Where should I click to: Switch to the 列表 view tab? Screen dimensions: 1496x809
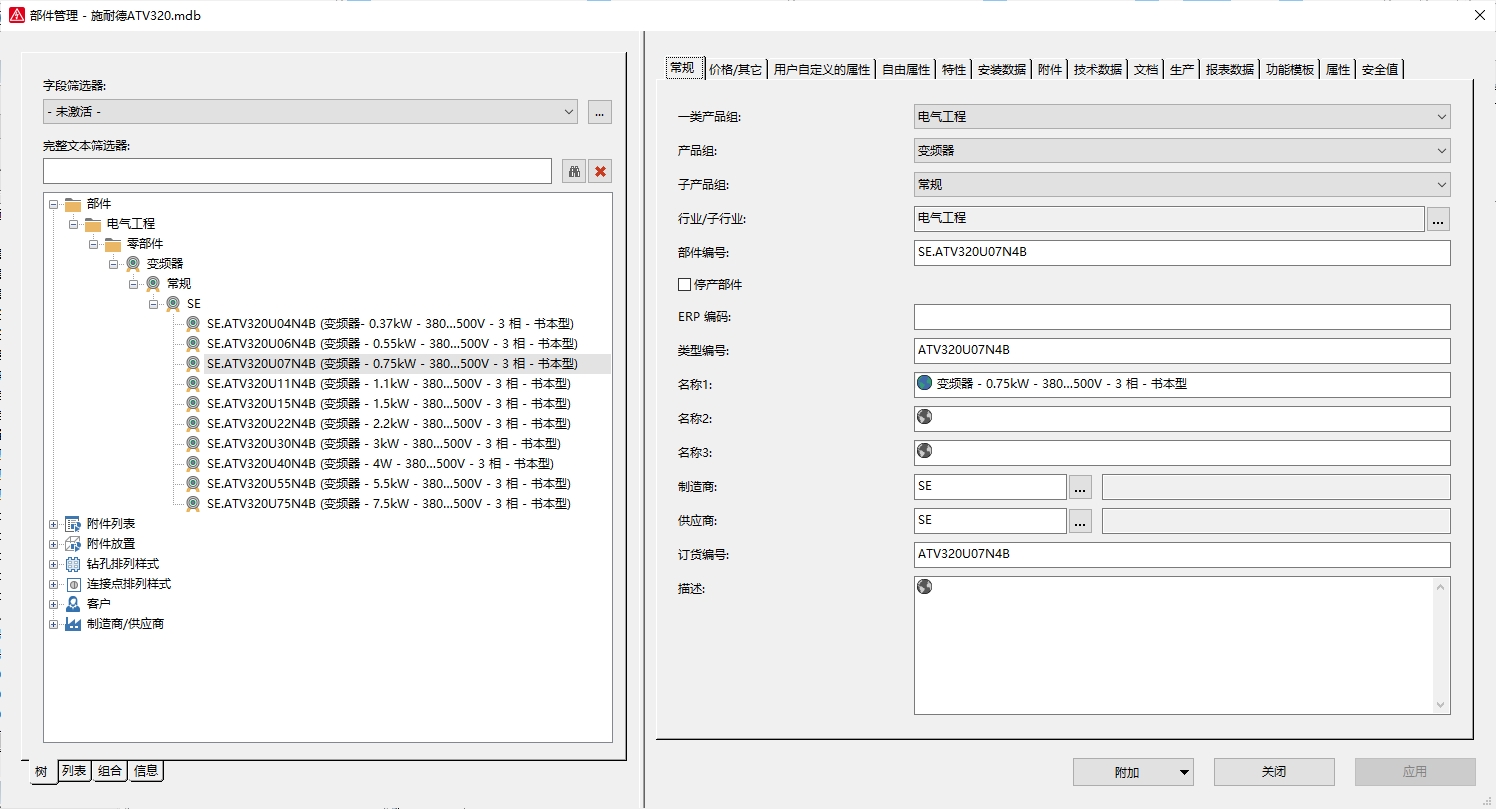click(74, 771)
